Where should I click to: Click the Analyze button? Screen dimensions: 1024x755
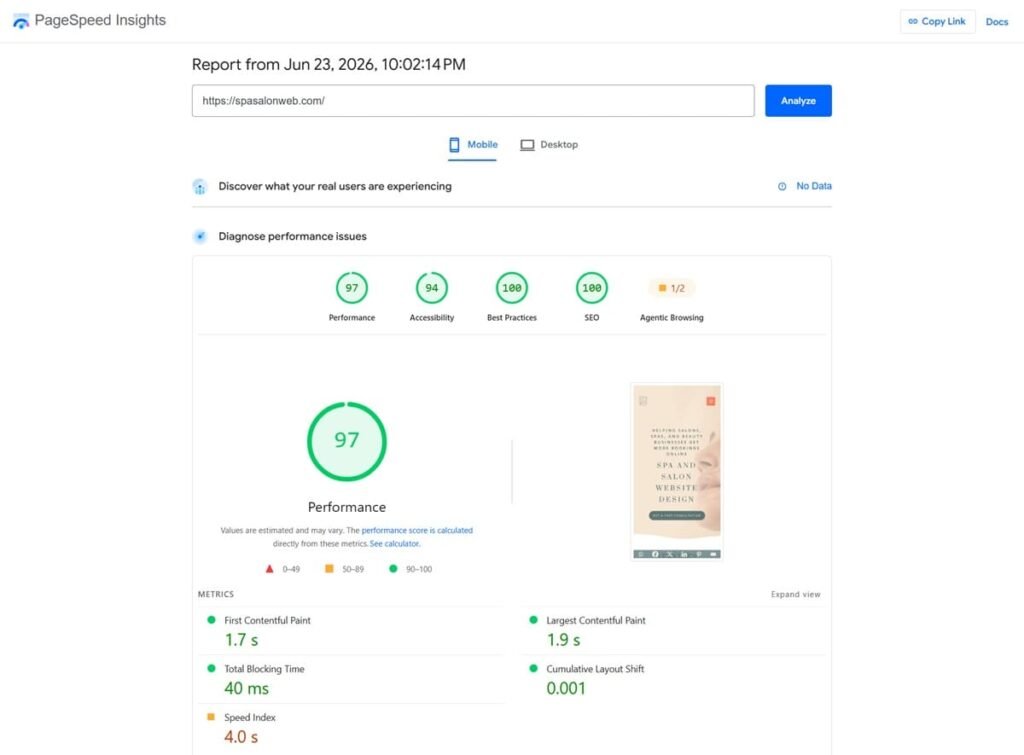tap(798, 101)
